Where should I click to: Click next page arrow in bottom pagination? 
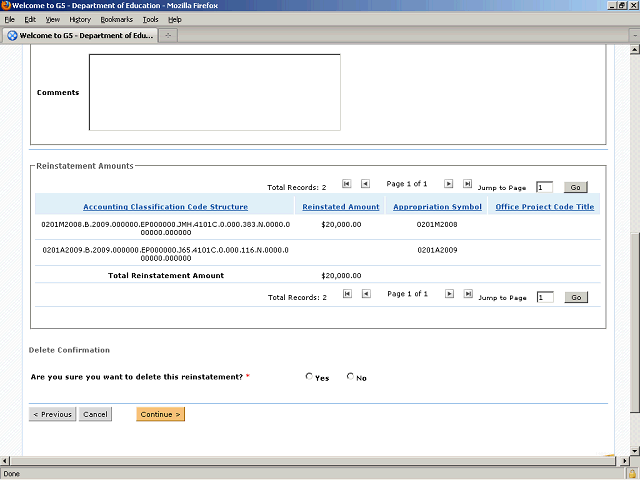449,294
